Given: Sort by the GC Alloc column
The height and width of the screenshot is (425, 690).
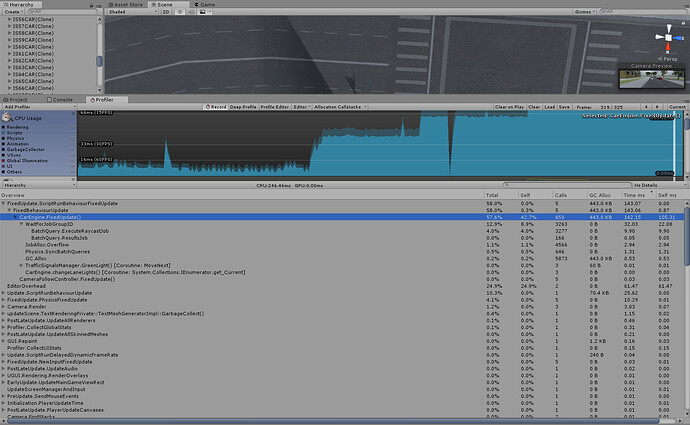Looking at the screenshot, I should (x=604, y=195).
